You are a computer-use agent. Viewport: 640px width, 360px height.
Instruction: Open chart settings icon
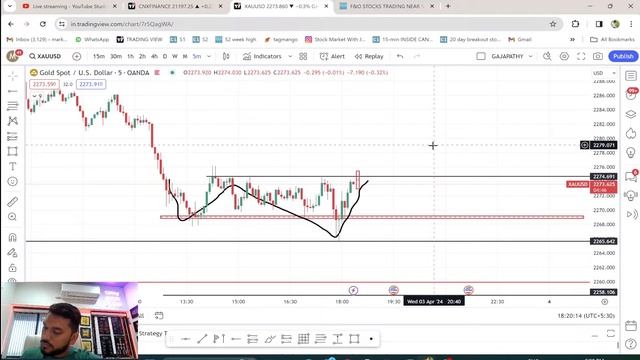point(564,56)
